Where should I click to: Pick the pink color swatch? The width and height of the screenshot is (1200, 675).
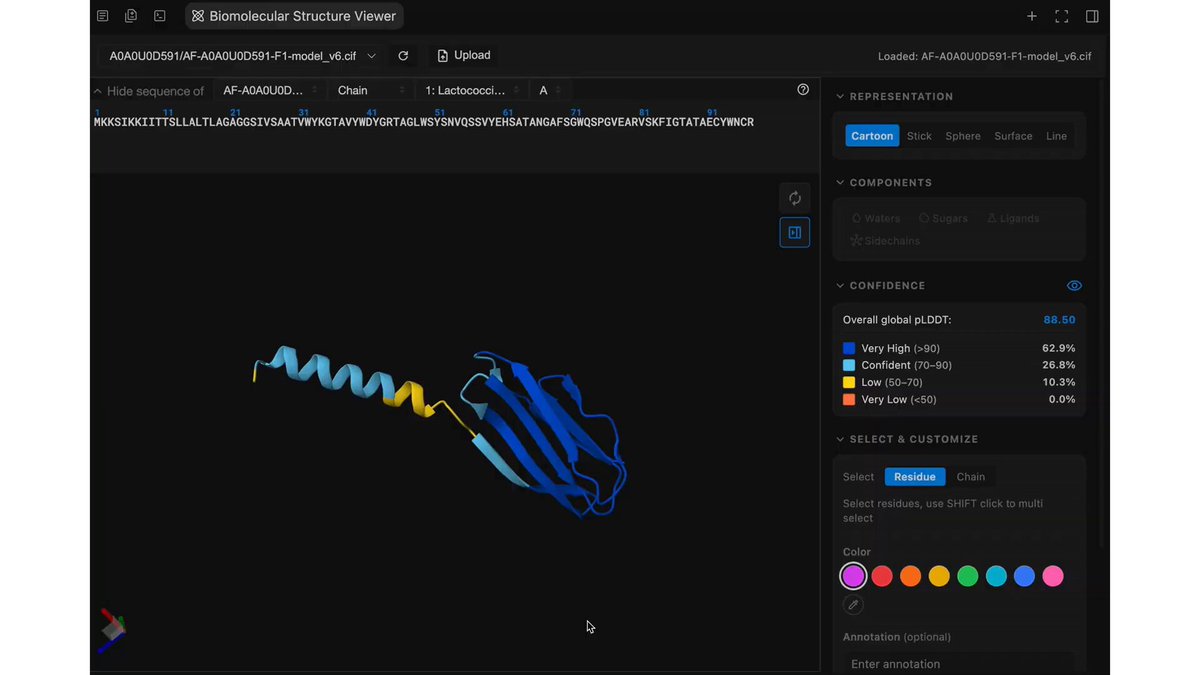point(1053,576)
